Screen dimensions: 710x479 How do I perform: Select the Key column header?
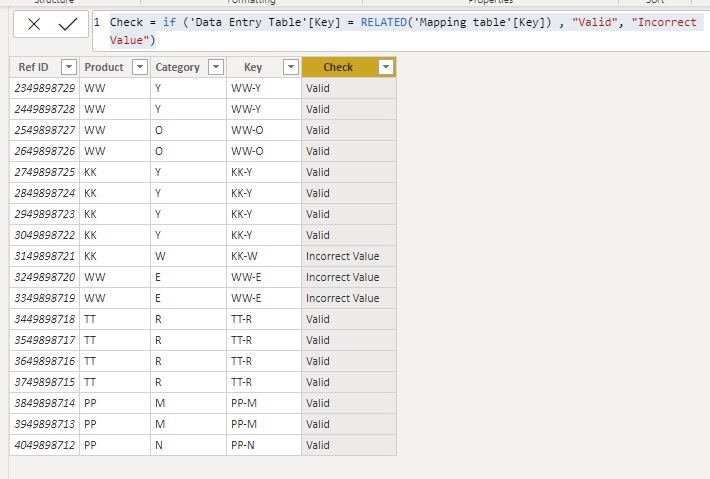(264, 67)
